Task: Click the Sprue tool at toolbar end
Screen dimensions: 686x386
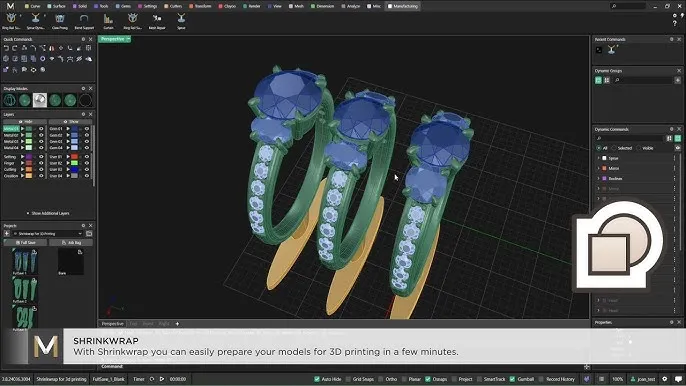Action: tap(181, 21)
